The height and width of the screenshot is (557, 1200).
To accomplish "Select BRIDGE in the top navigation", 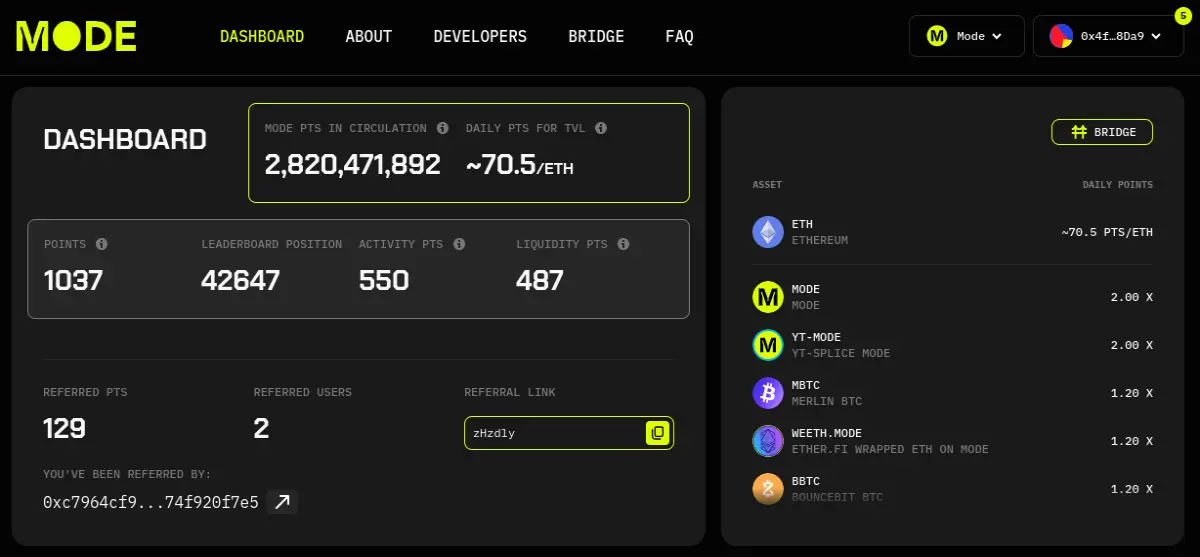I will tap(596, 36).
